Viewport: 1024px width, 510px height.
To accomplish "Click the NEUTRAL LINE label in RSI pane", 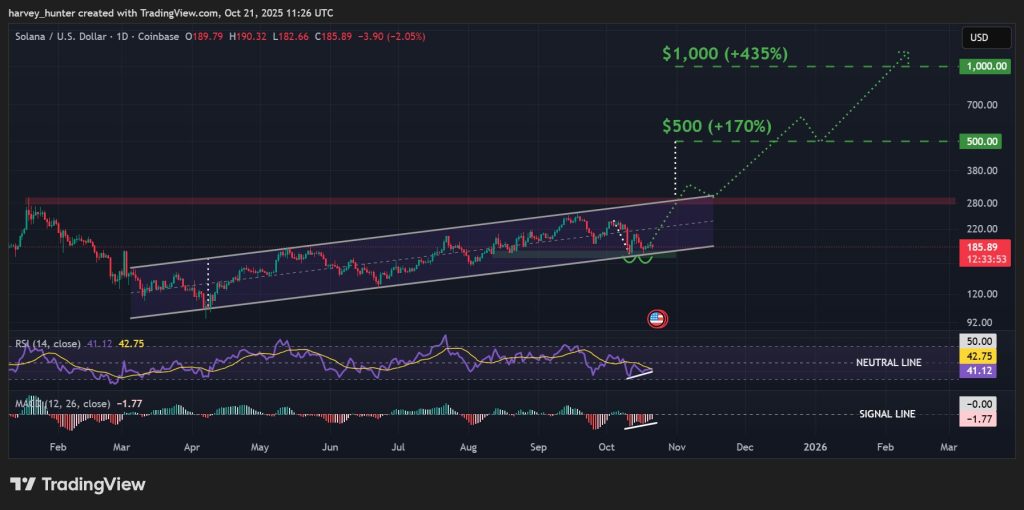I will 887,362.
